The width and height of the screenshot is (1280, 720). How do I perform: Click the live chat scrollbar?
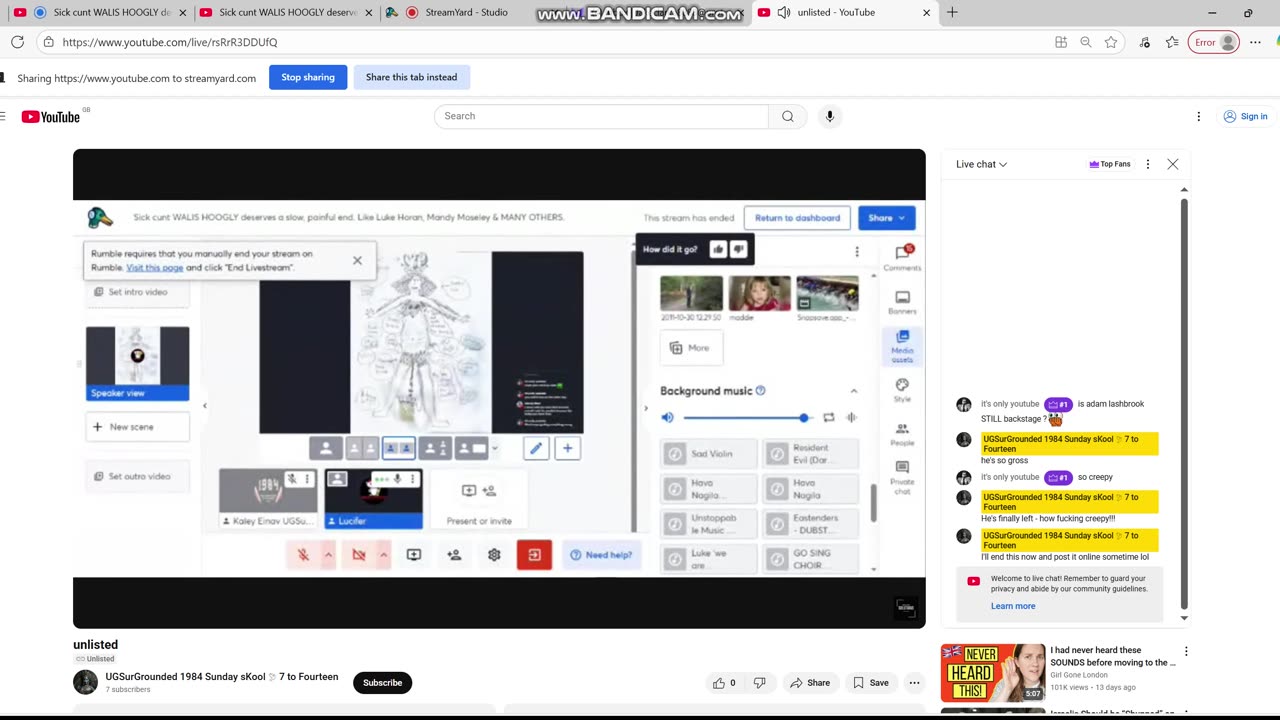pyautogui.click(x=1184, y=403)
